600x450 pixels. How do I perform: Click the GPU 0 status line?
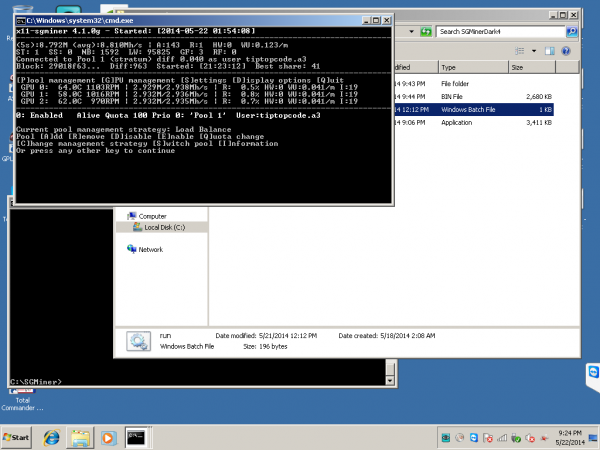[x=189, y=87]
